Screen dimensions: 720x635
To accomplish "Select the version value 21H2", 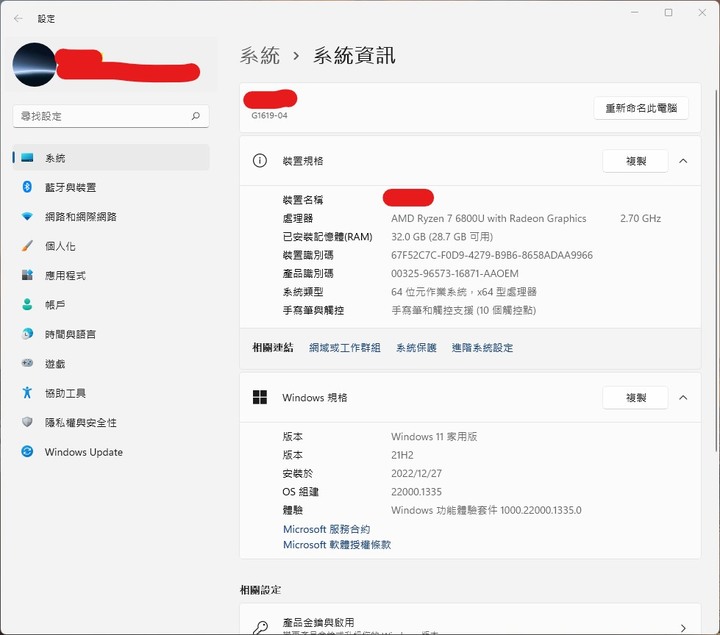I will point(402,455).
